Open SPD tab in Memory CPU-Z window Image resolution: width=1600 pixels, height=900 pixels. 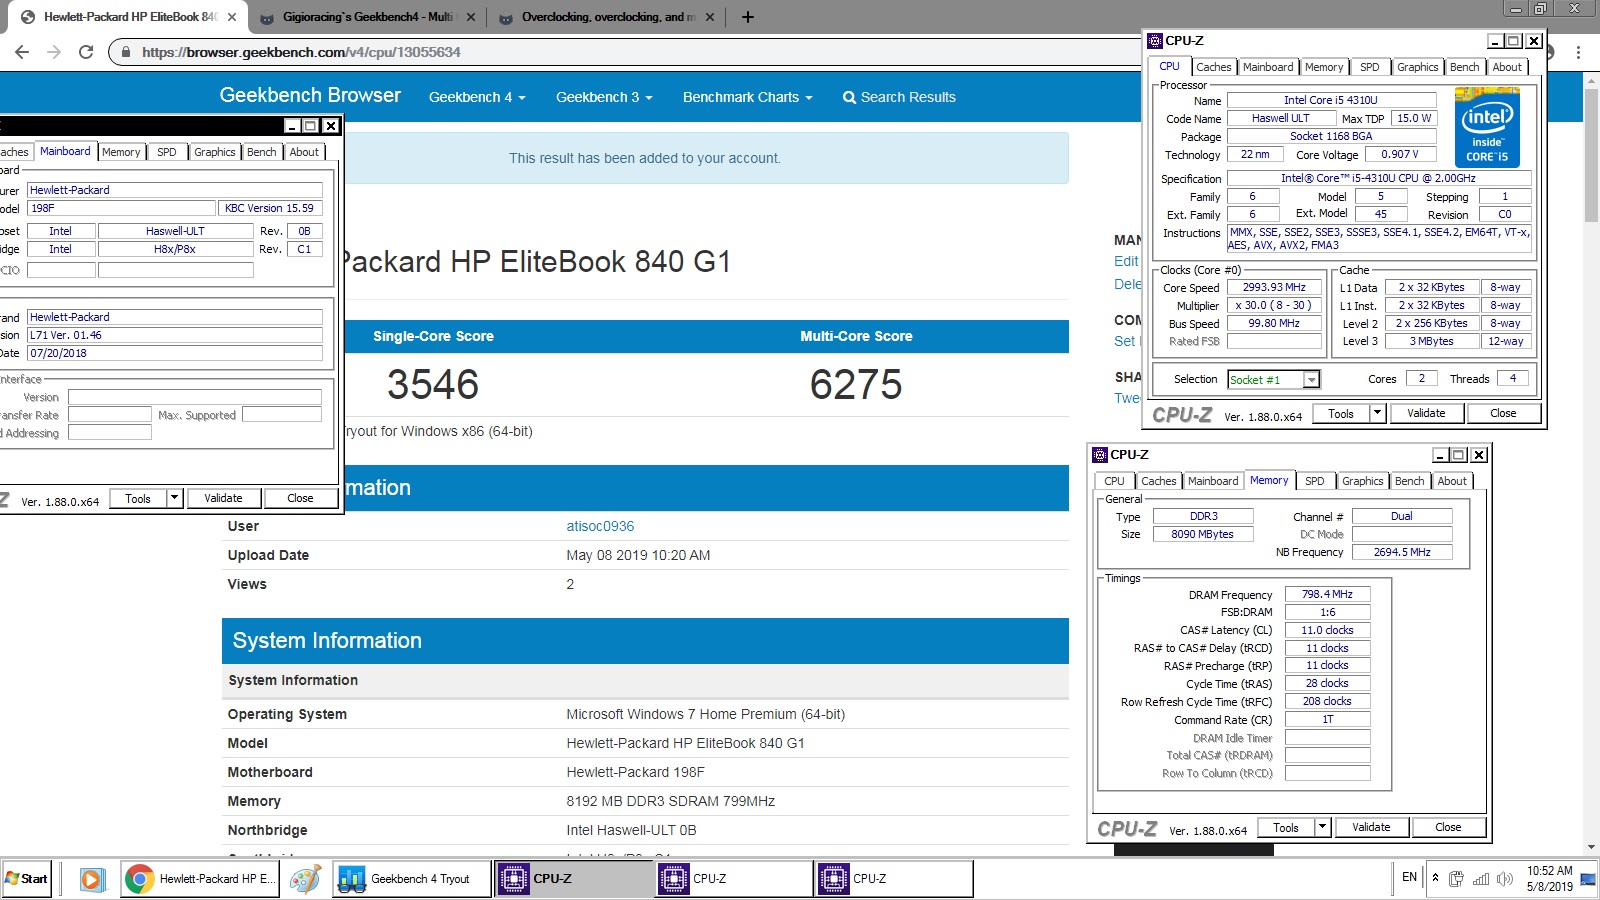[1314, 481]
